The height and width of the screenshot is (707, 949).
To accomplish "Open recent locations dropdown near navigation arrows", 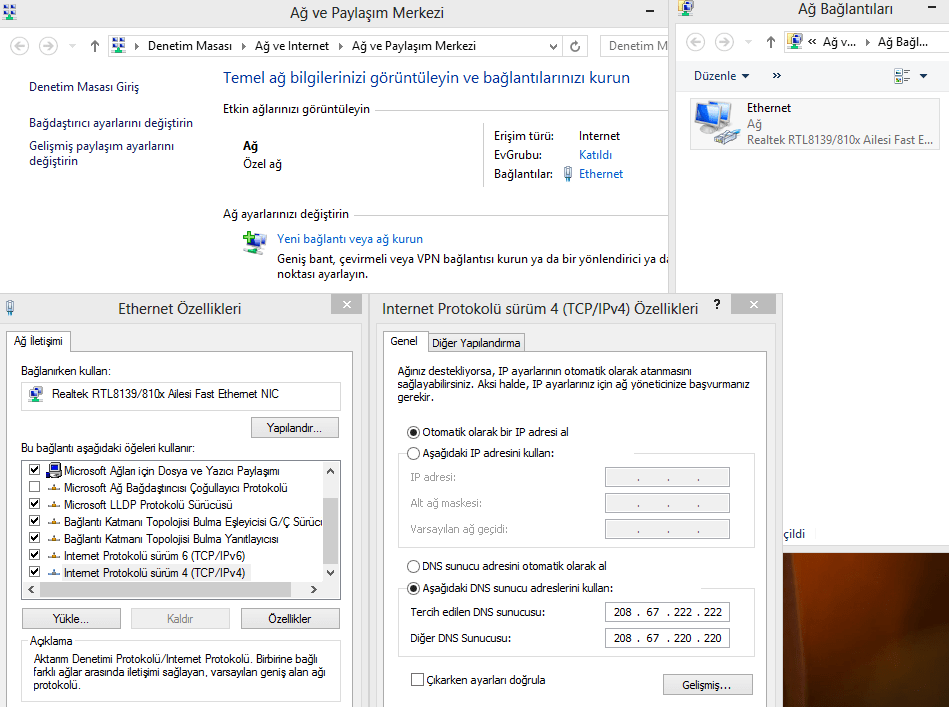I will [73, 46].
